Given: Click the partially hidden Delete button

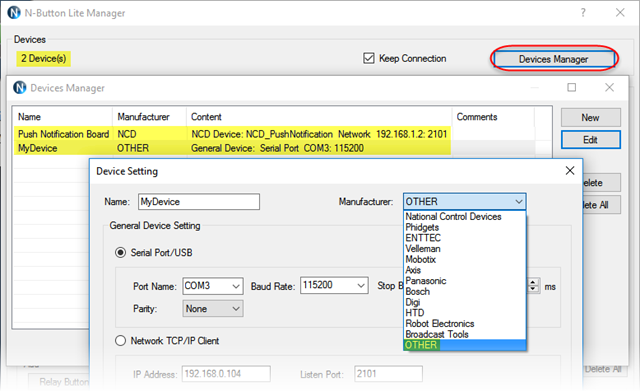Looking at the screenshot, I should click(x=602, y=183).
